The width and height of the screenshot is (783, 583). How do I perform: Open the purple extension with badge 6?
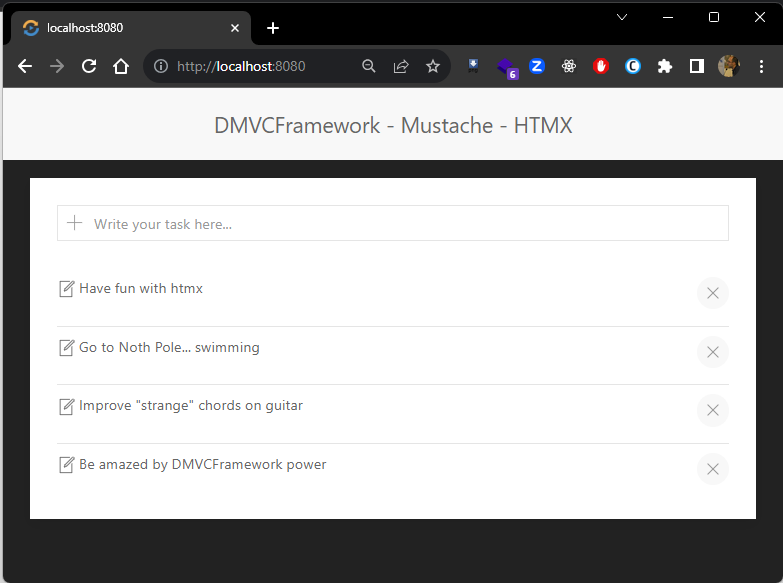[x=506, y=67]
